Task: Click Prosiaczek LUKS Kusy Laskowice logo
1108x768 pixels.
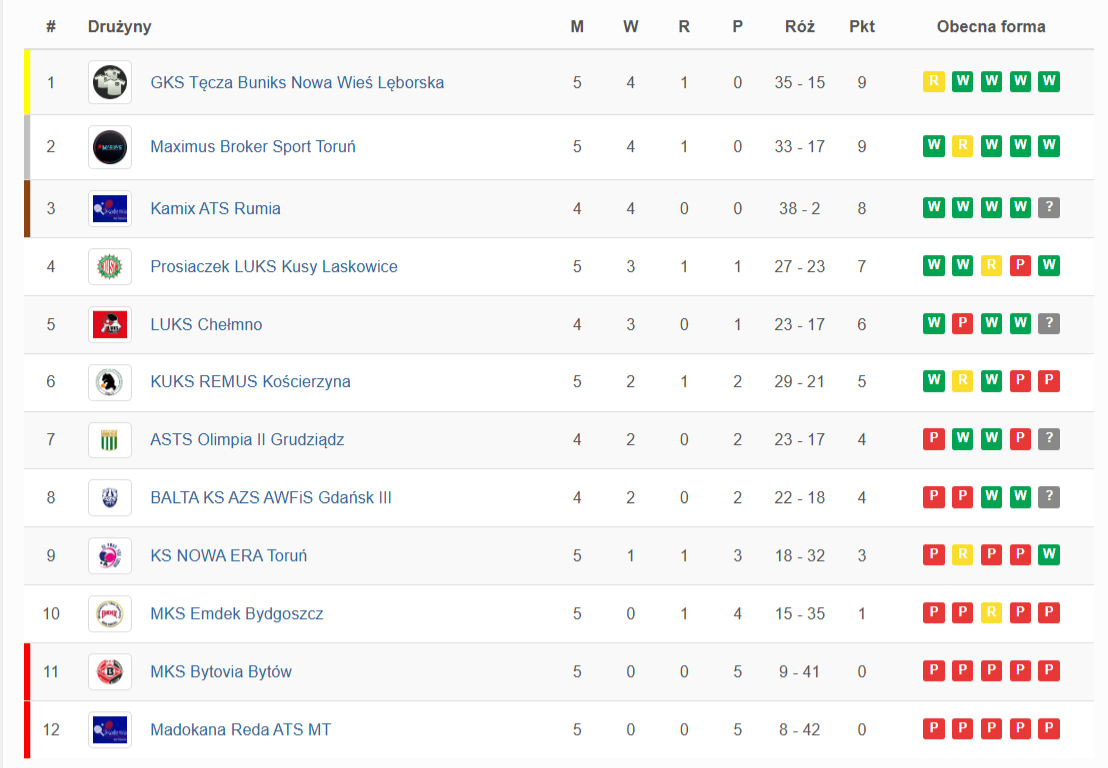Action: (x=110, y=267)
